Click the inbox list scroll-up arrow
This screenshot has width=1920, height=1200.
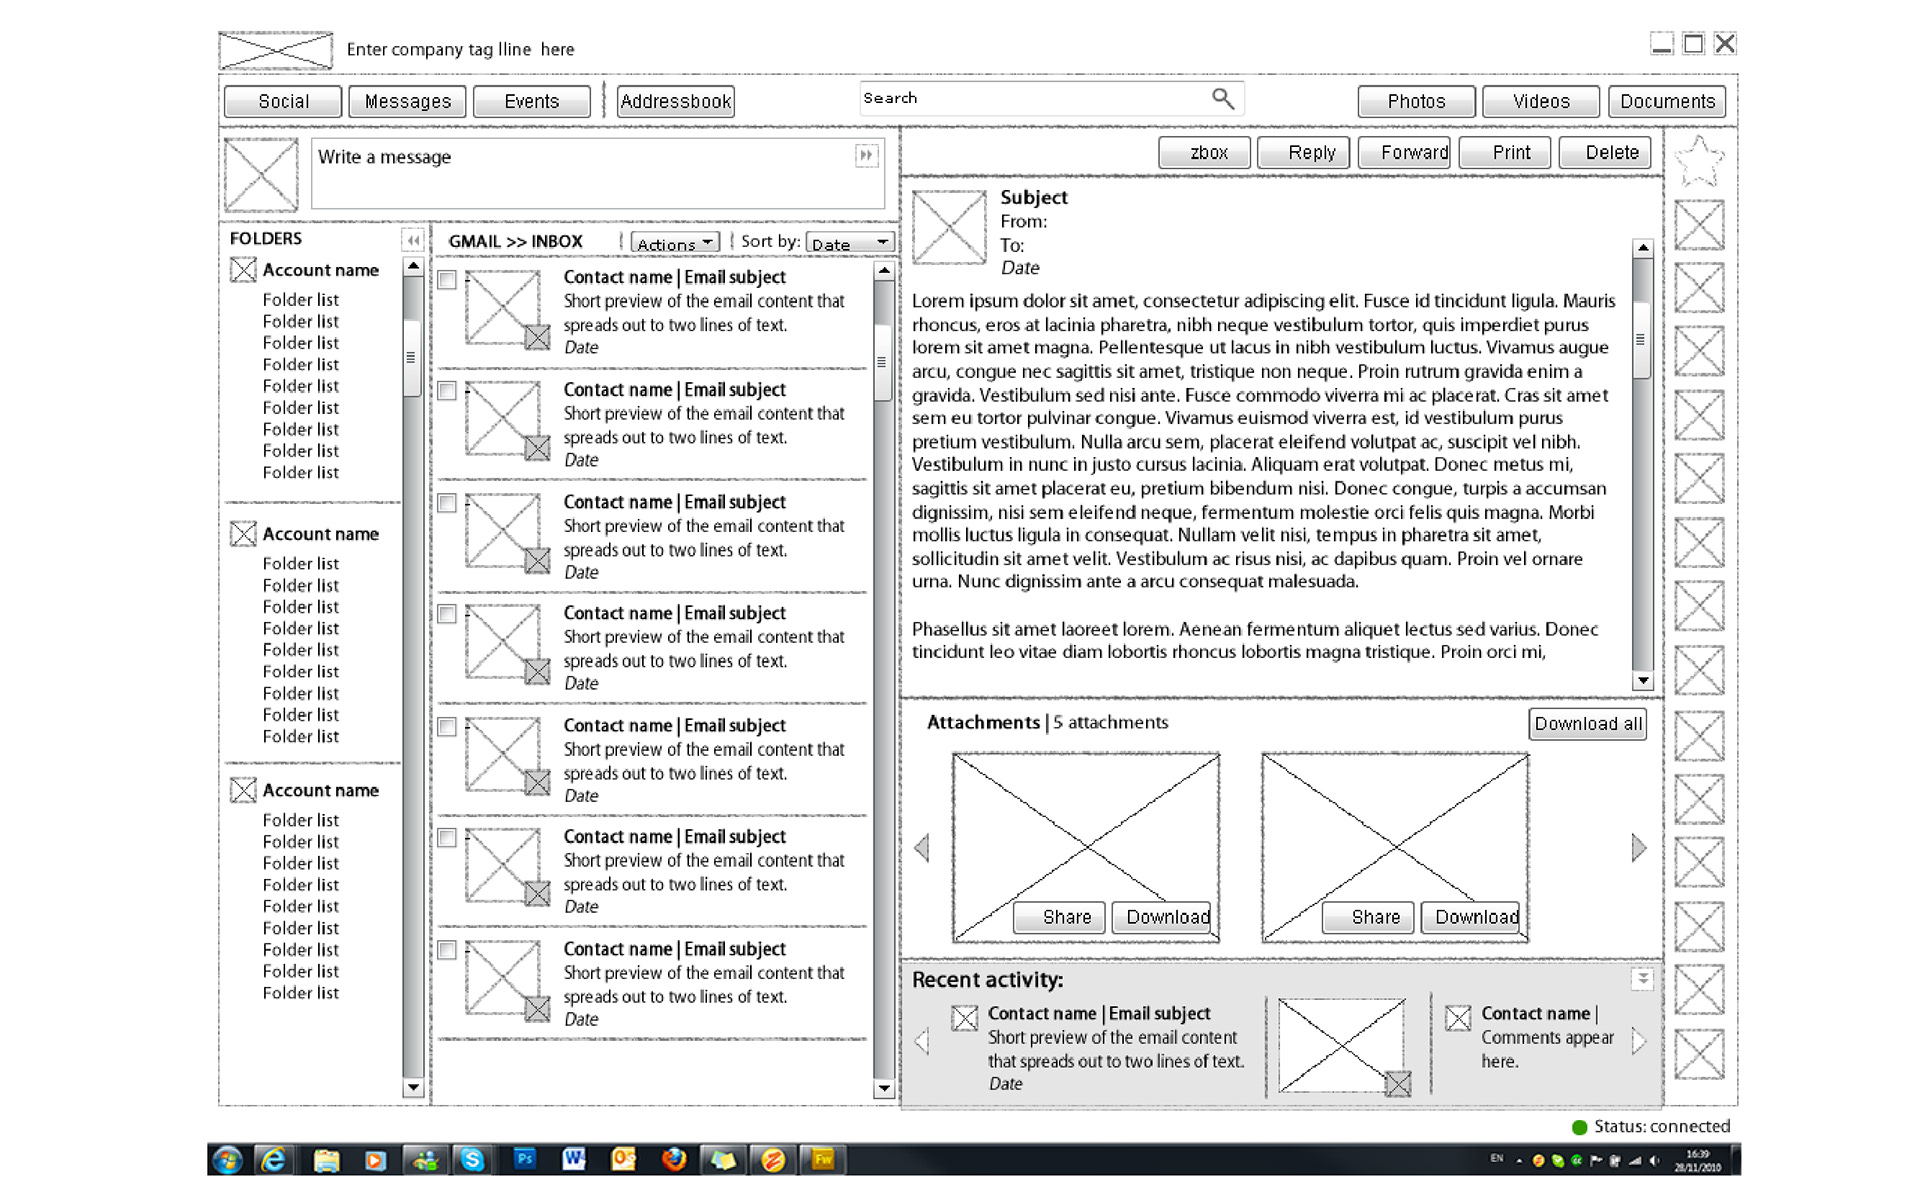tap(883, 271)
